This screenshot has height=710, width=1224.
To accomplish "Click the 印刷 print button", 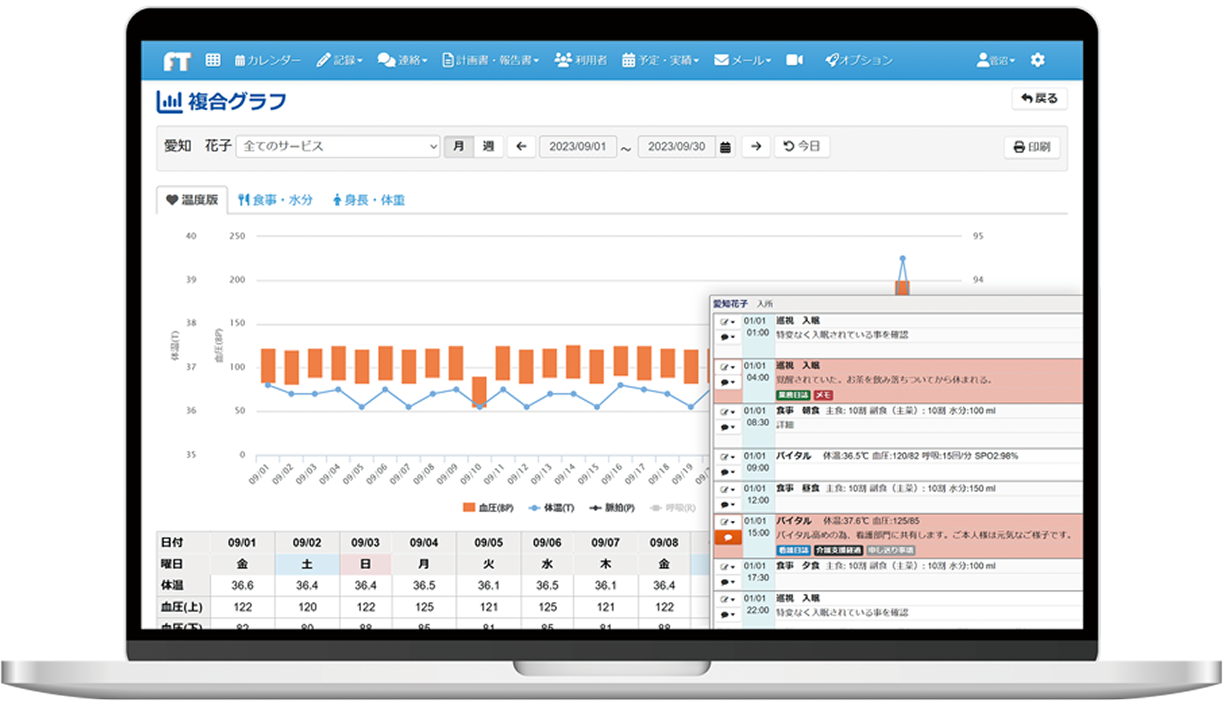I will [x=1031, y=147].
